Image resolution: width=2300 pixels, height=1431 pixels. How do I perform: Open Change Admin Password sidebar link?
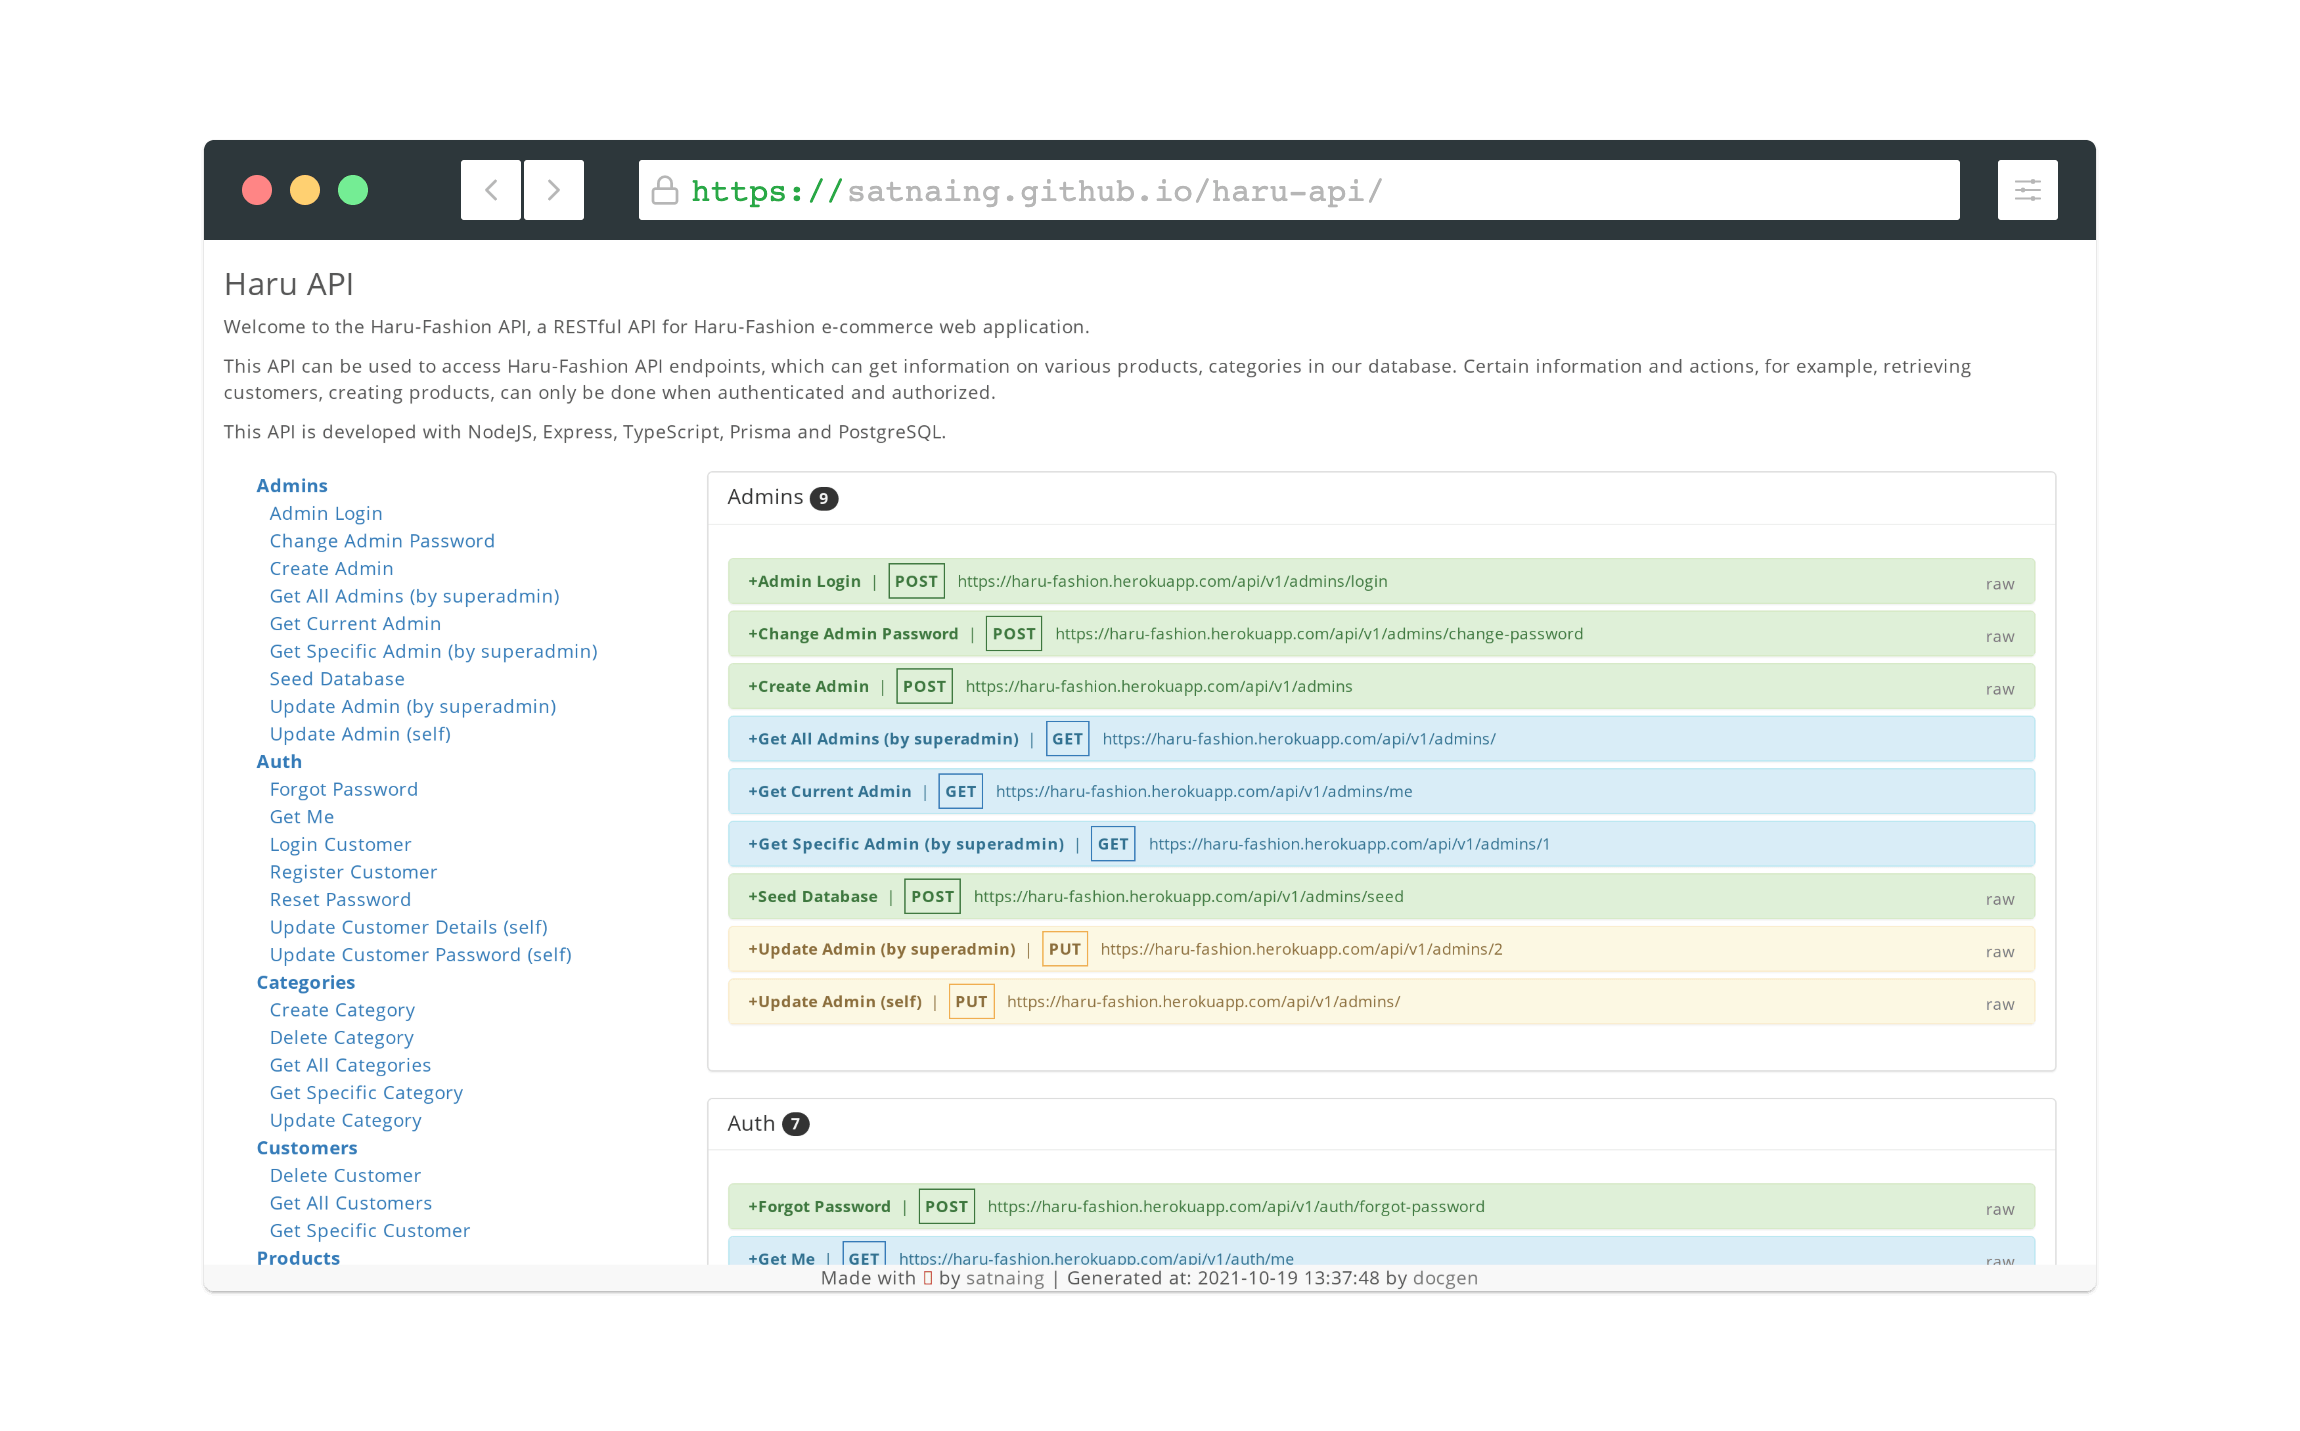[382, 541]
